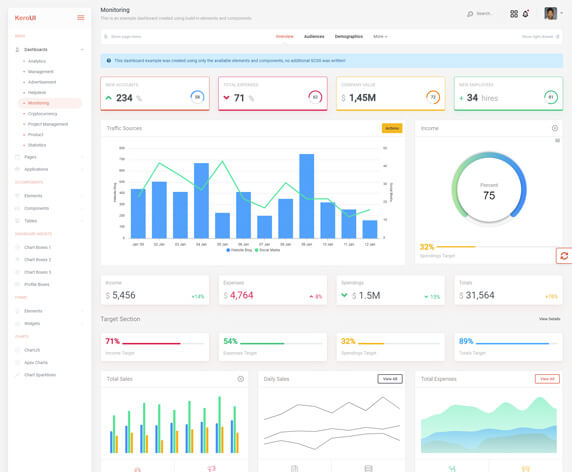The image size is (572, 472).
Task: Open the user avatar profile picture
Action: (x=550, y=13)
